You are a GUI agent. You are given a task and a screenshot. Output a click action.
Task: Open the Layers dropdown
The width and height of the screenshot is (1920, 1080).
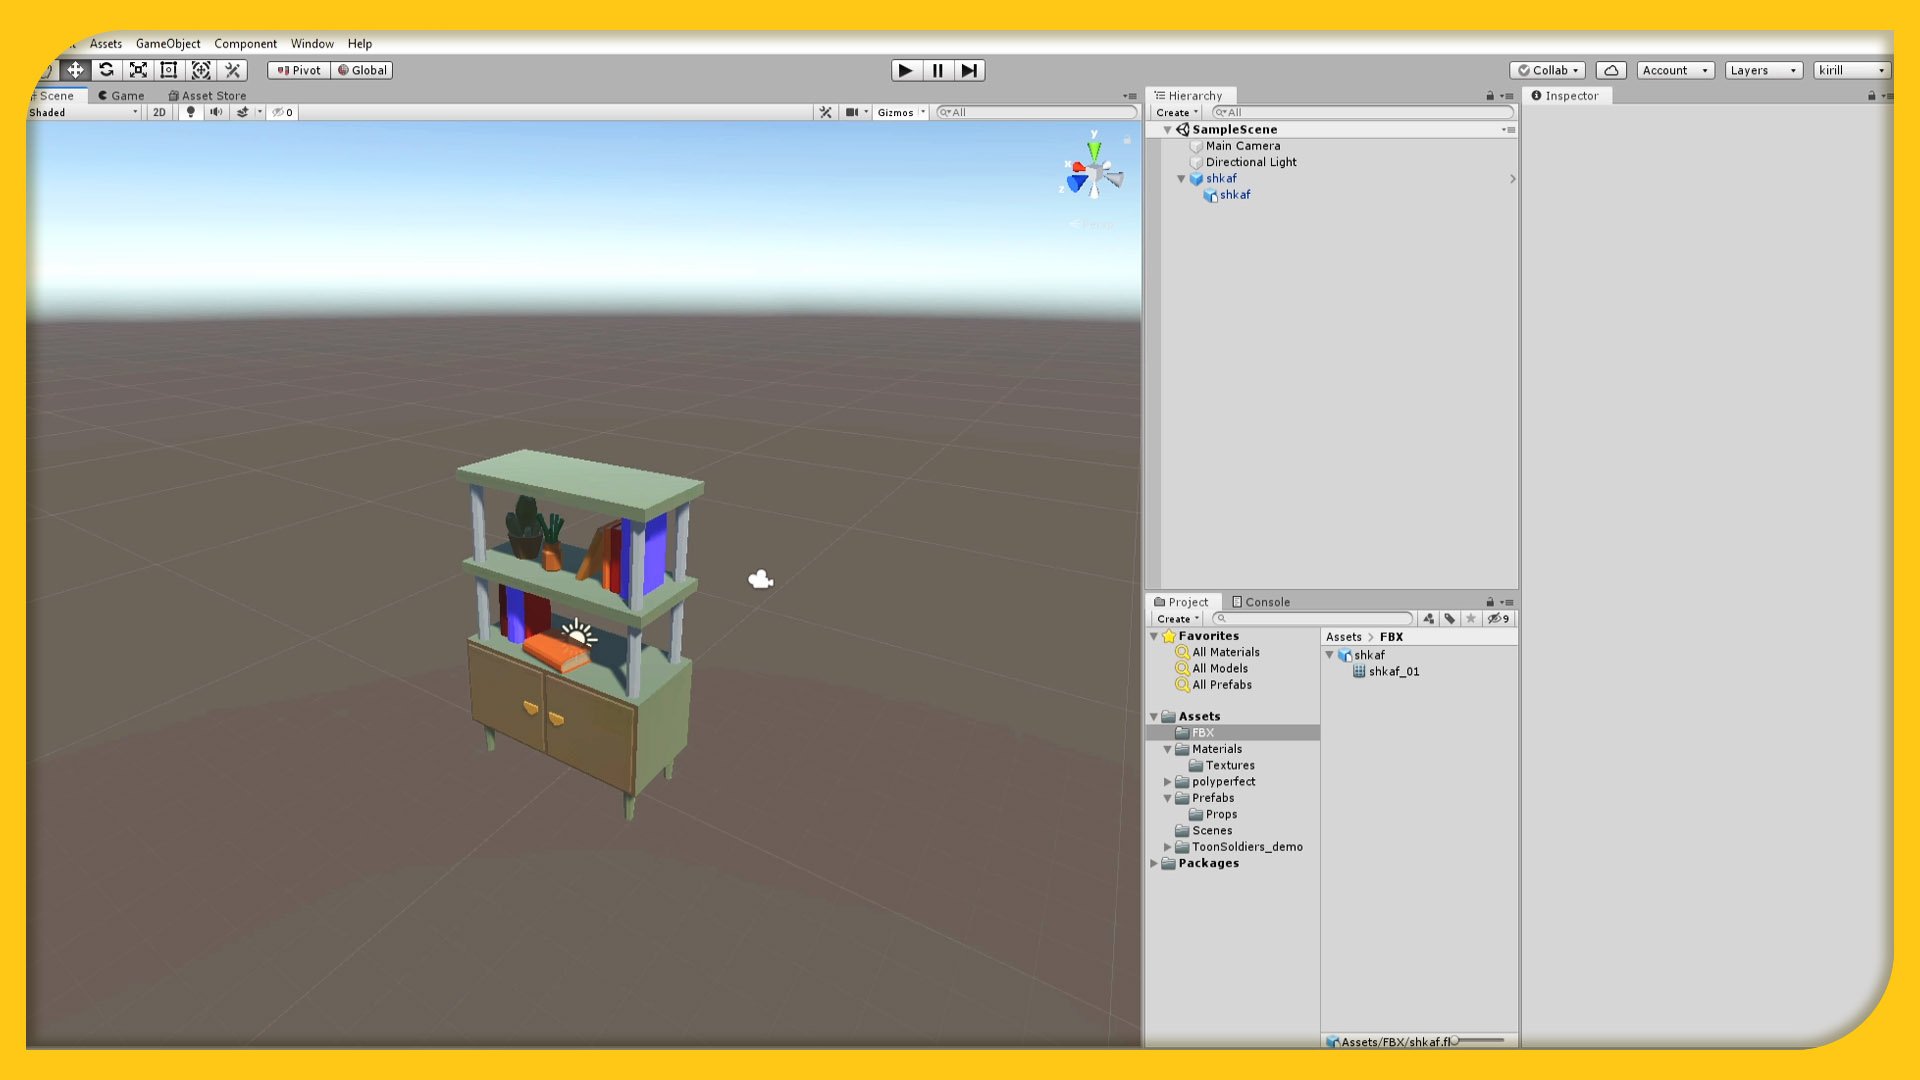point(1763,70)
